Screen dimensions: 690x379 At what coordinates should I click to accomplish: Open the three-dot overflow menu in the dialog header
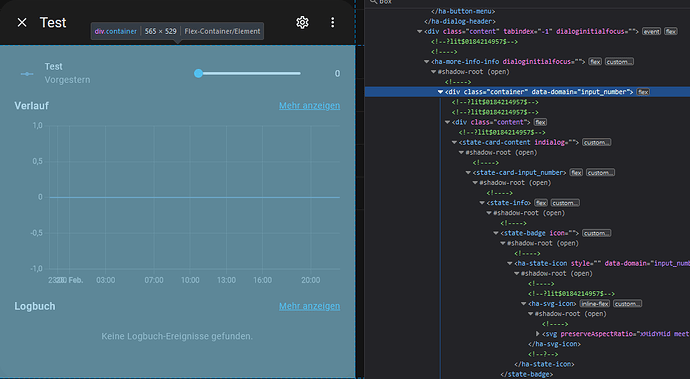tap(333, 22)
